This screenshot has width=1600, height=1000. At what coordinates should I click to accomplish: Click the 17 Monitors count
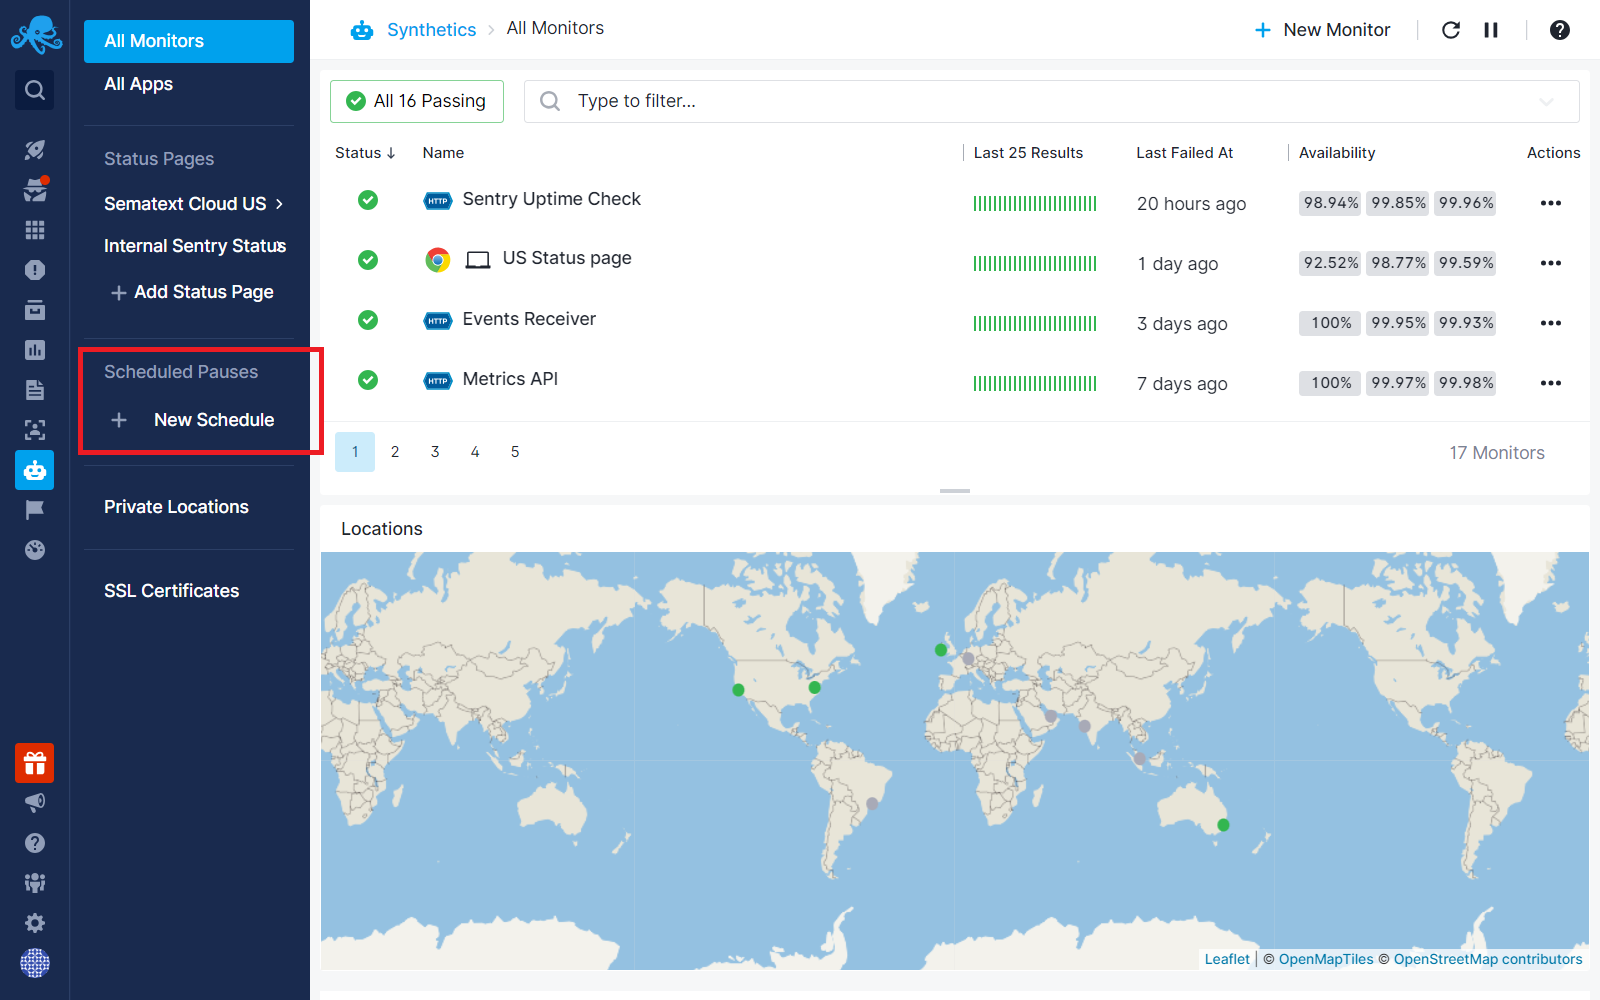pyautogui.click(x=1497, y=453)
